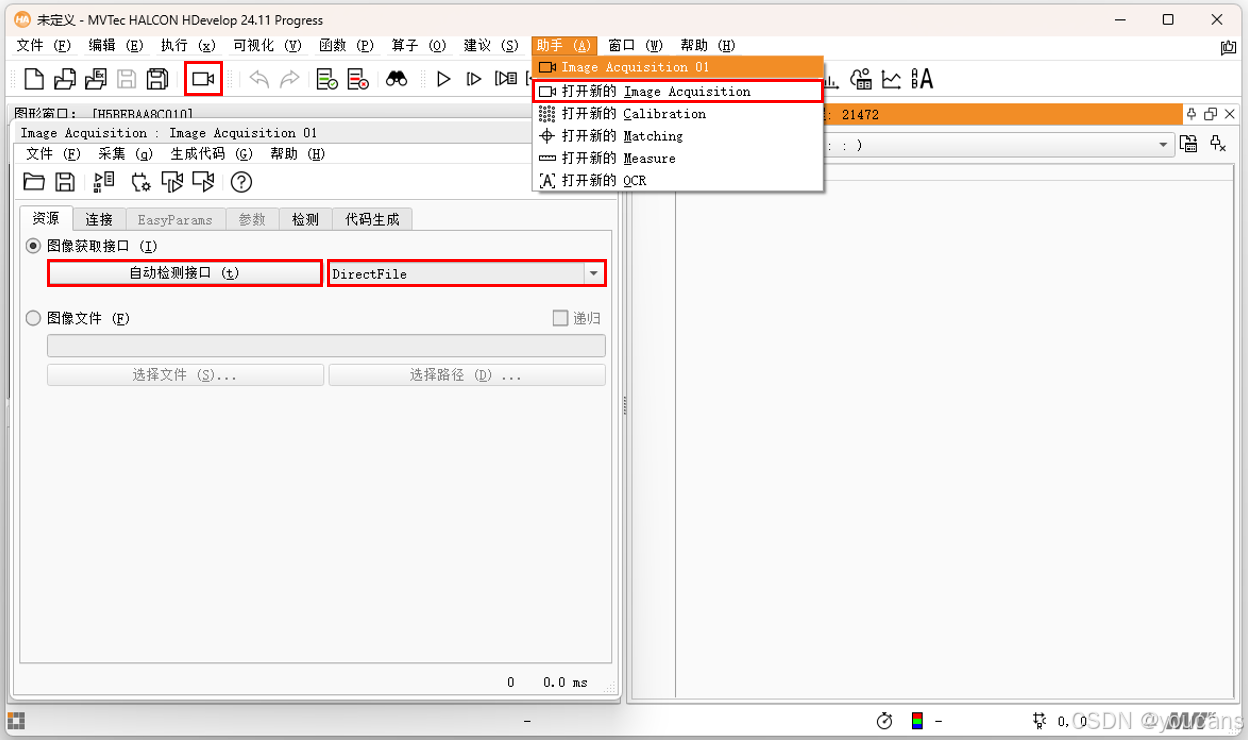Expand the procedure selection dropdown in program window
This screenshot has width=1248, height=740.
click(x=1163, y=145)
